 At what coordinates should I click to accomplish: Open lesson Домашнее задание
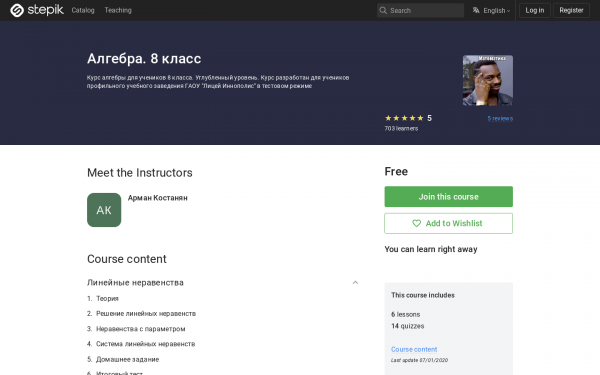click(x=127, y=359)
